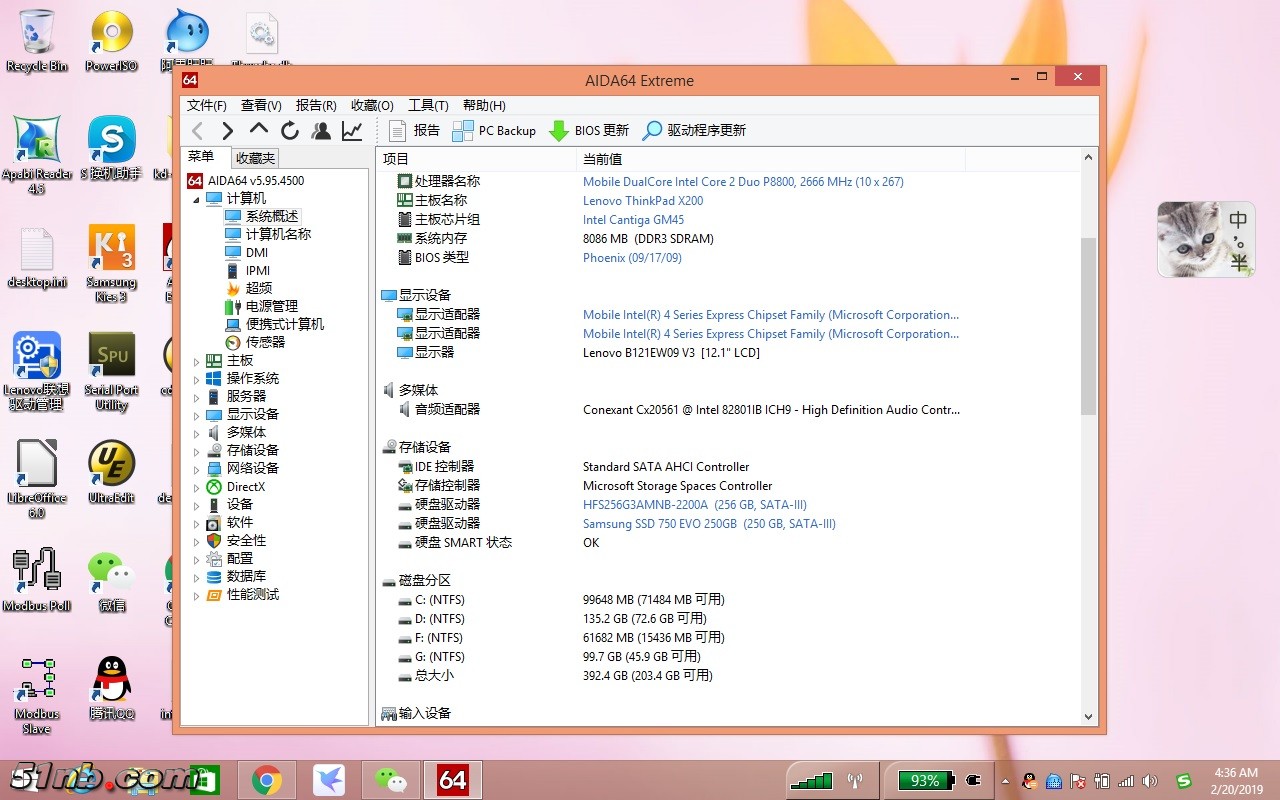Expand the 主板 tree node

[197, 361]
